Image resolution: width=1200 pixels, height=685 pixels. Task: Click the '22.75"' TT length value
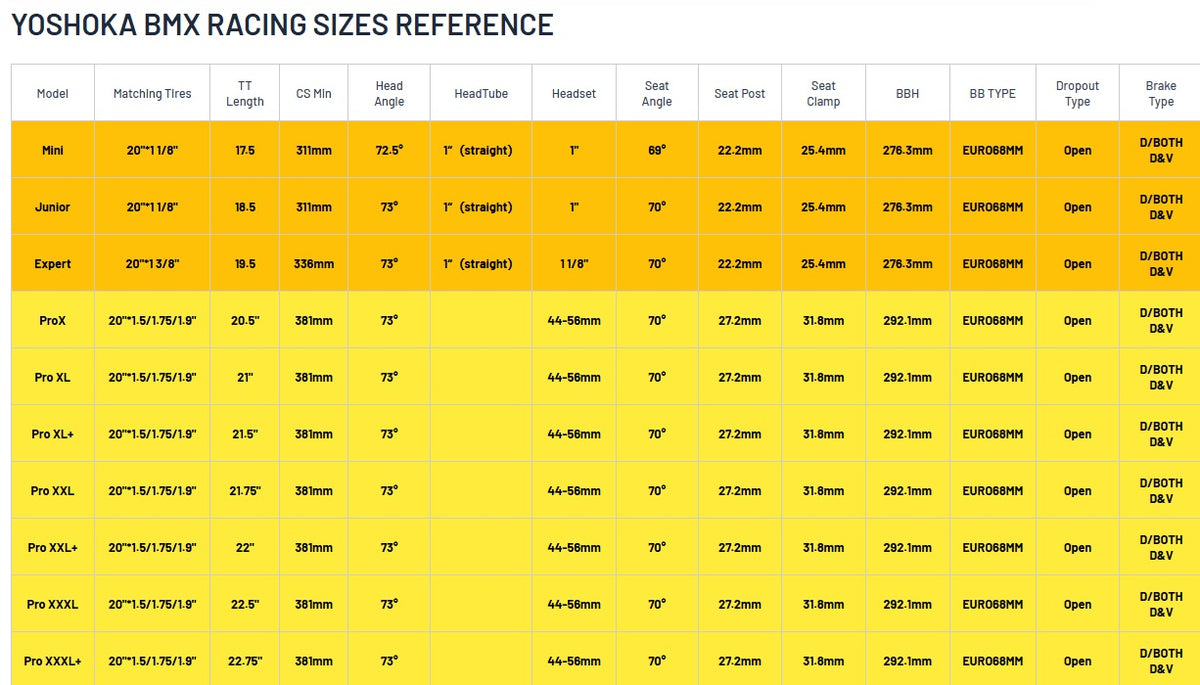245,661
